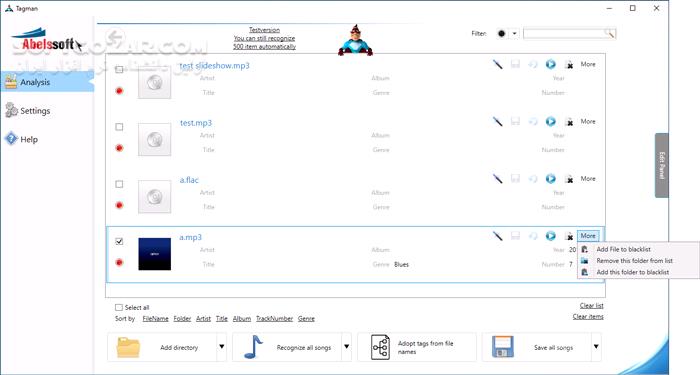Sort the list by Artist
700x375 pixels.
click(203, 319)
